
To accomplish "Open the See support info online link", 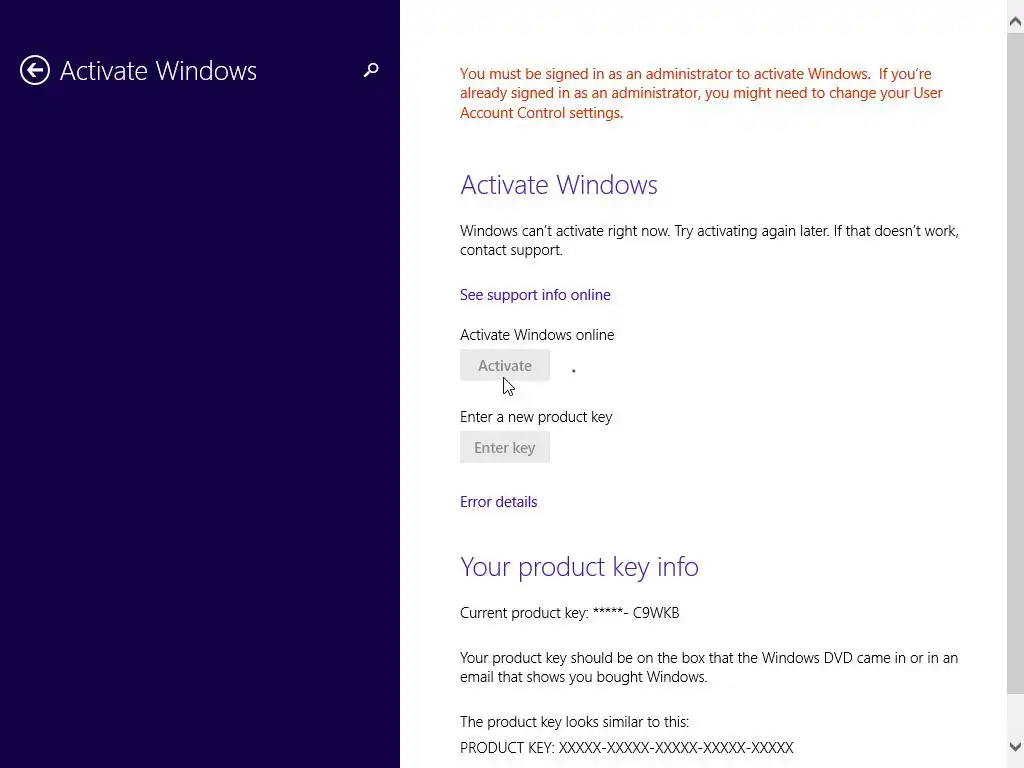I will [535, 295].
